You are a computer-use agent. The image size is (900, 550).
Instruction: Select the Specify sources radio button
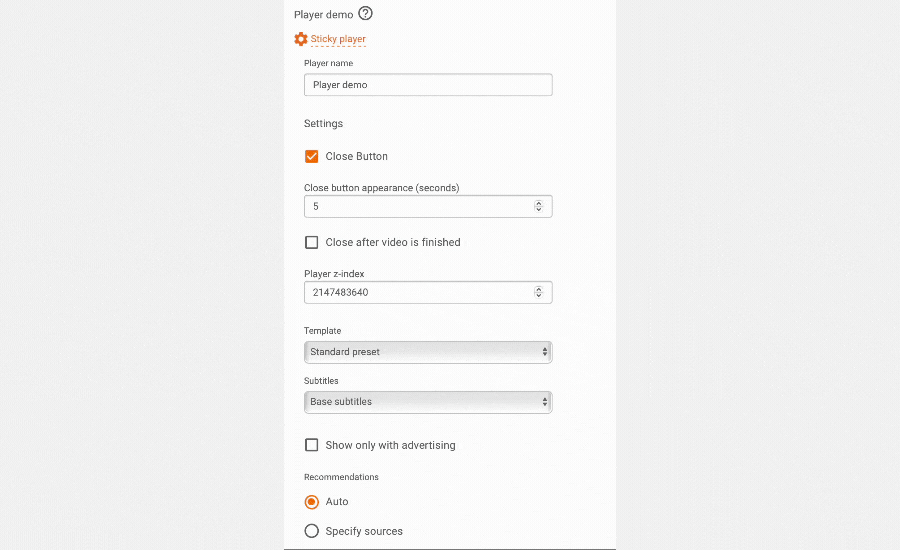pyautogui.click(x=312, y=531)
